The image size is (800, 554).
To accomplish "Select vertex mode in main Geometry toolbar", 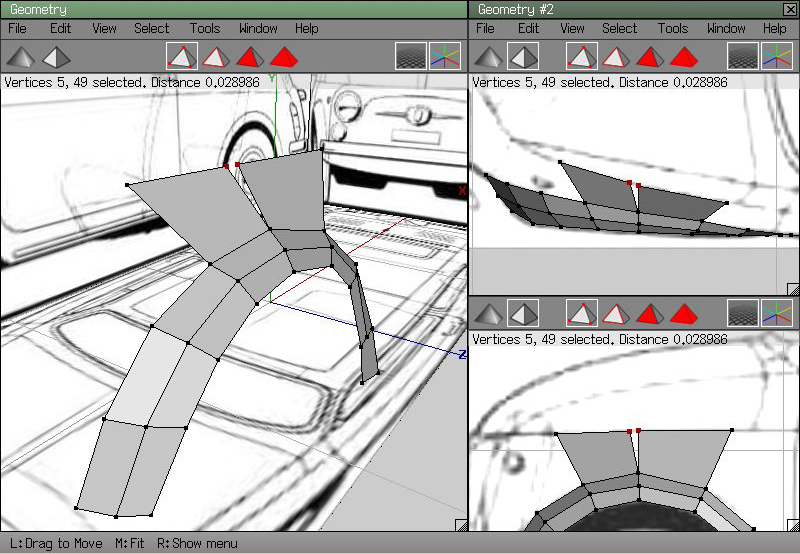I will pyautogui.click(x=182, y=56).
